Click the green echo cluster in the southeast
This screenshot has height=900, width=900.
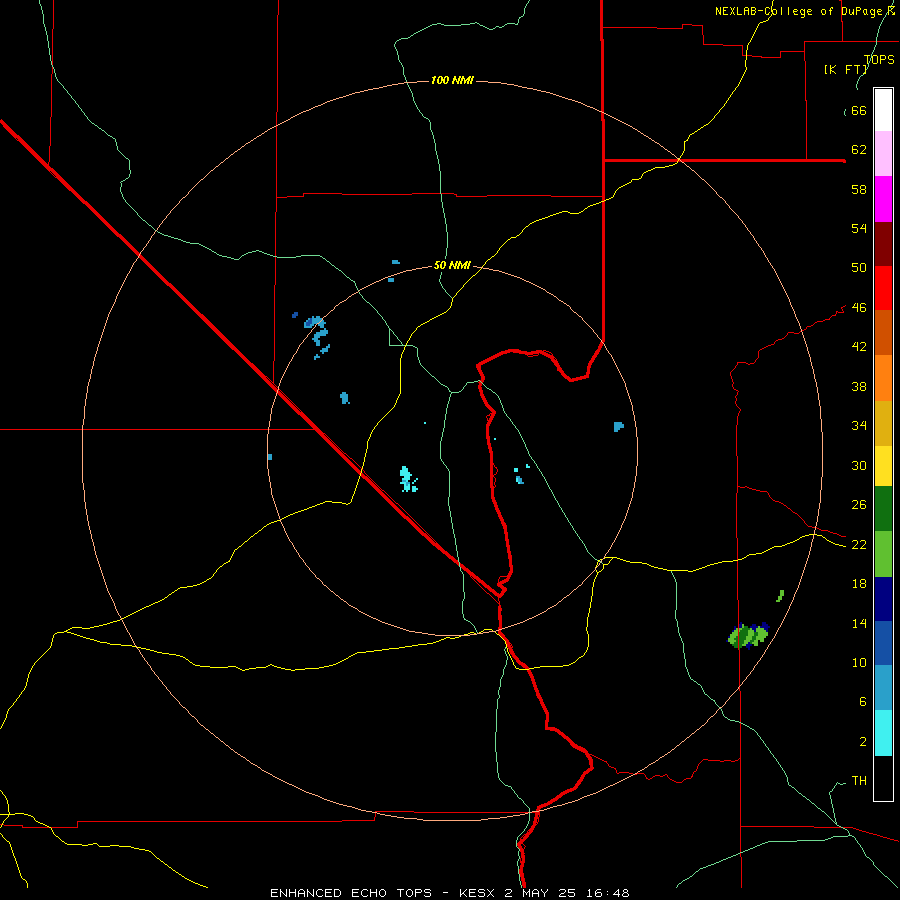[748, 636]
